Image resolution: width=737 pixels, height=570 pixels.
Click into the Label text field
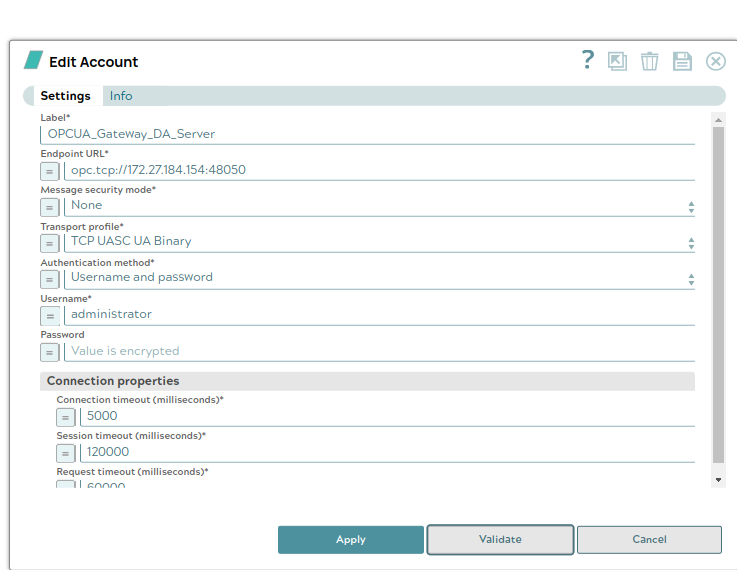tap(367, 133)
